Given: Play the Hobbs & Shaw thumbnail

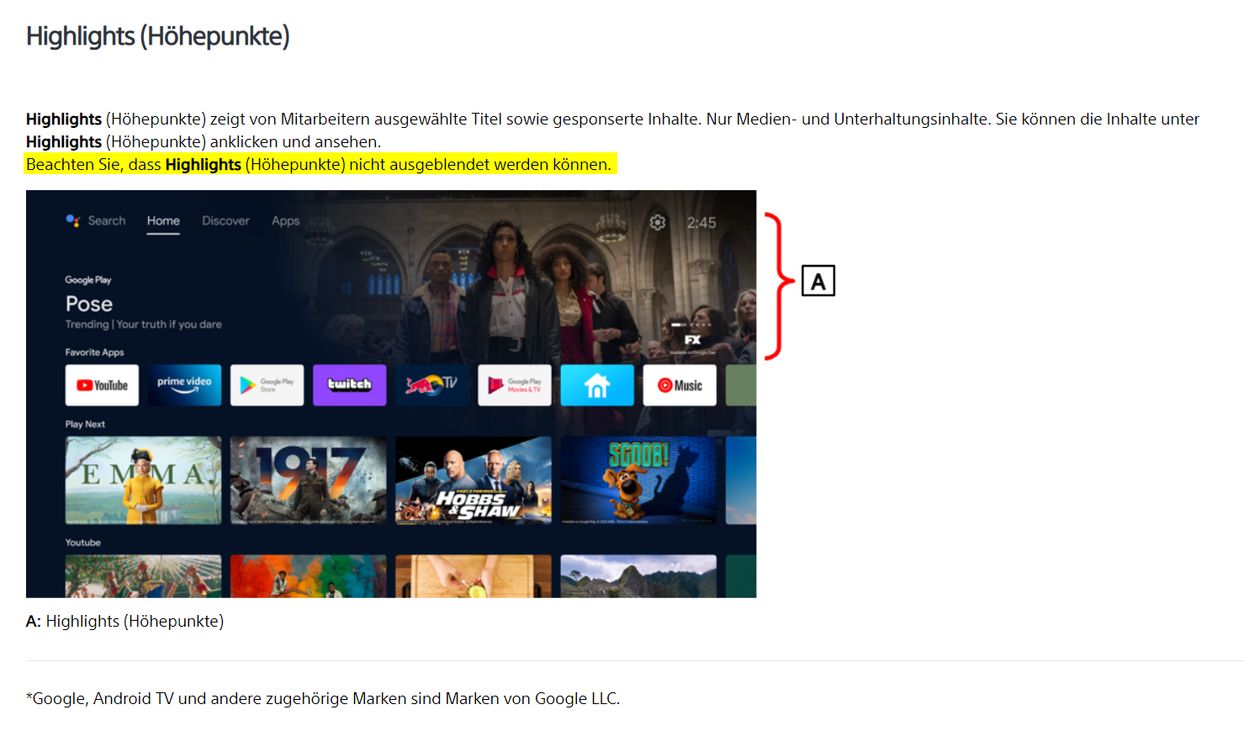Looking at the screenshot, I should 473,480.
